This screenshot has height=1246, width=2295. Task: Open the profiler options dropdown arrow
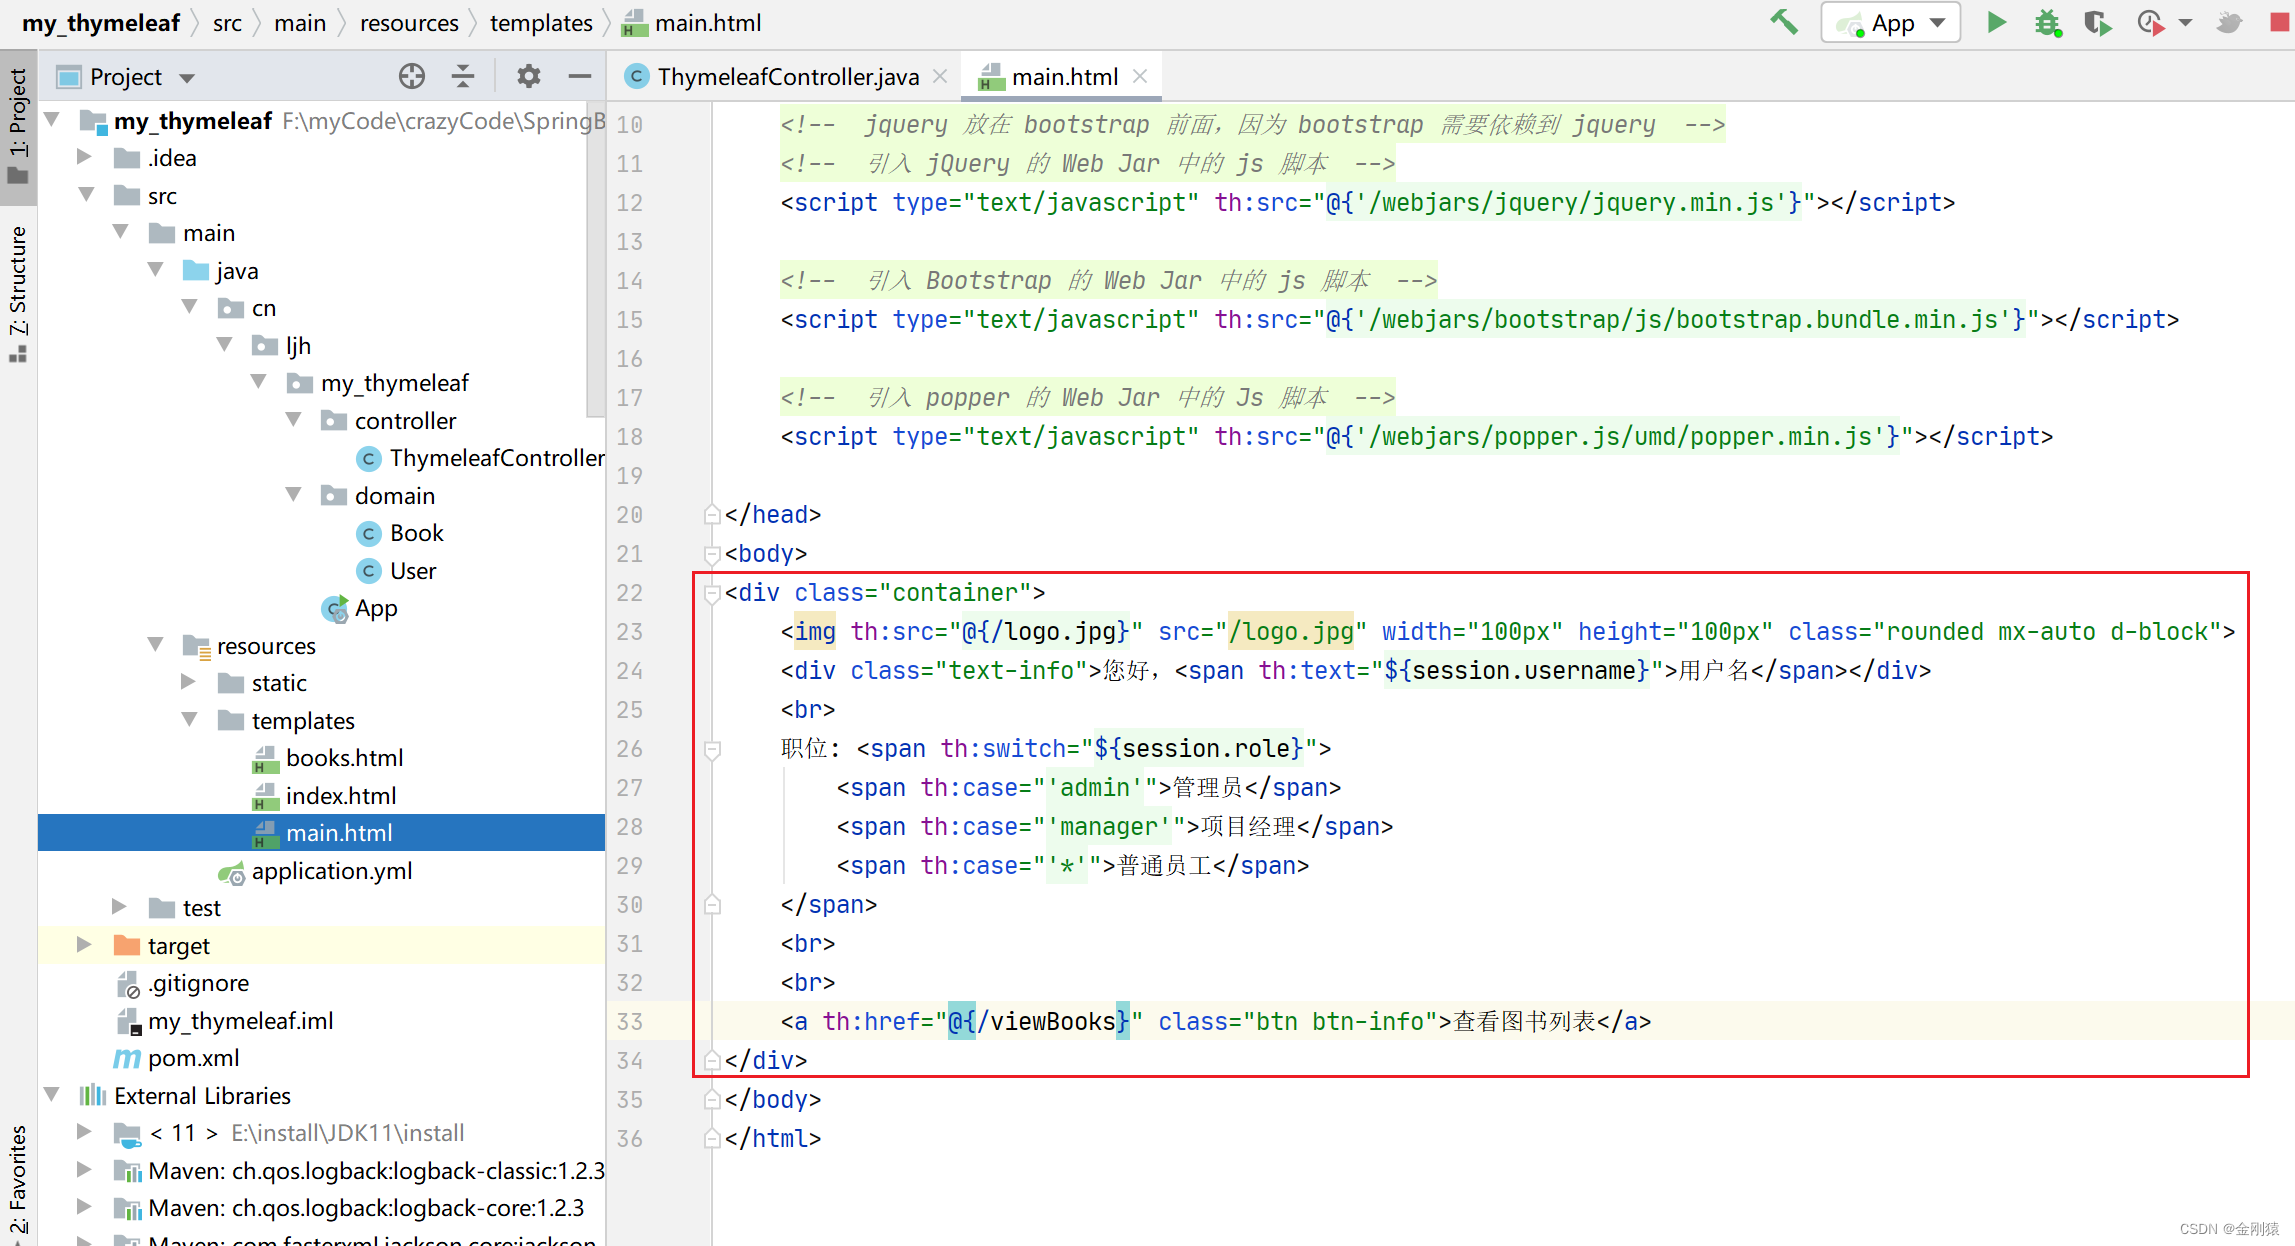pyautogui.click(x=2185, y=23)
